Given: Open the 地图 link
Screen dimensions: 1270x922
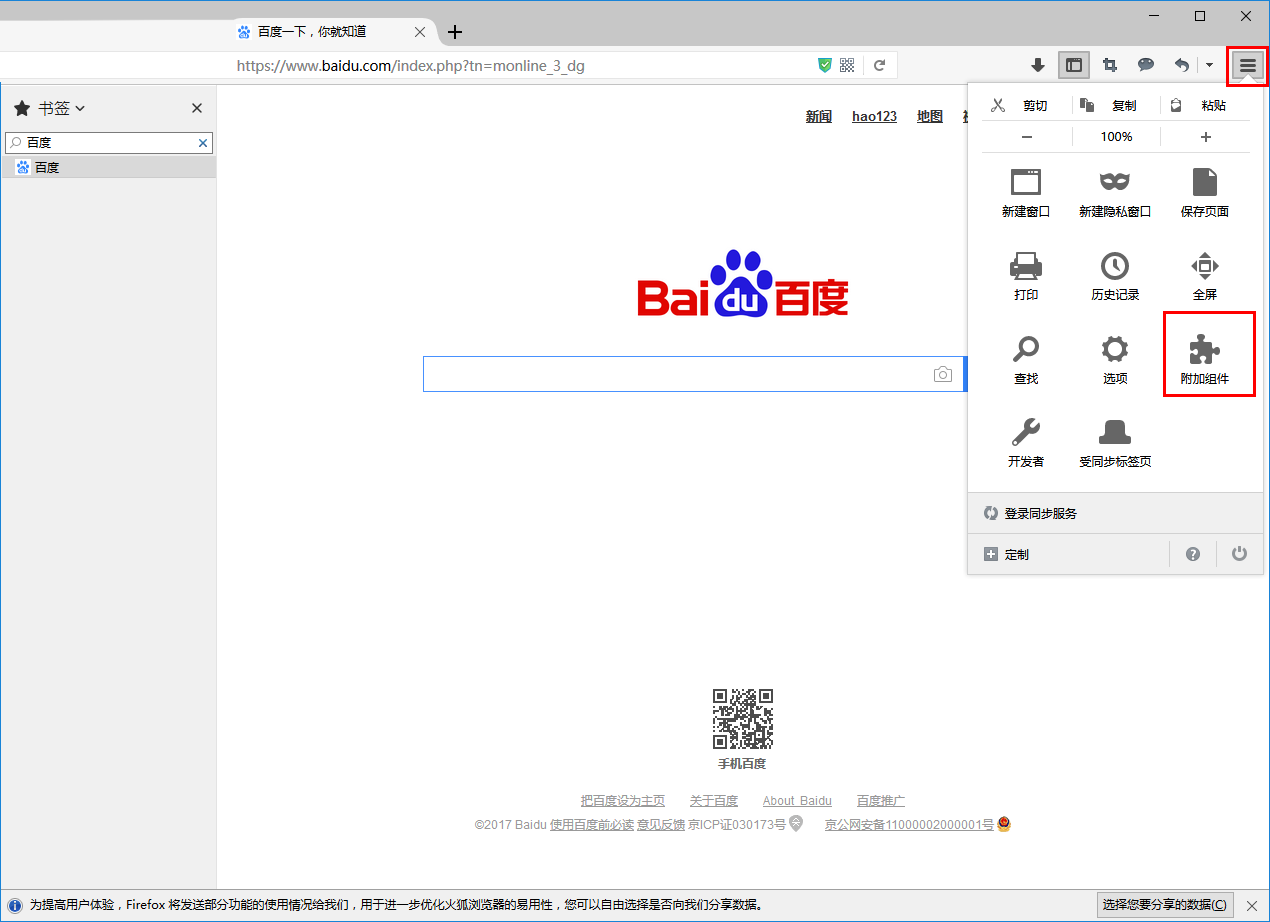Looking at the screenshot, I should [x=930, y=117].
